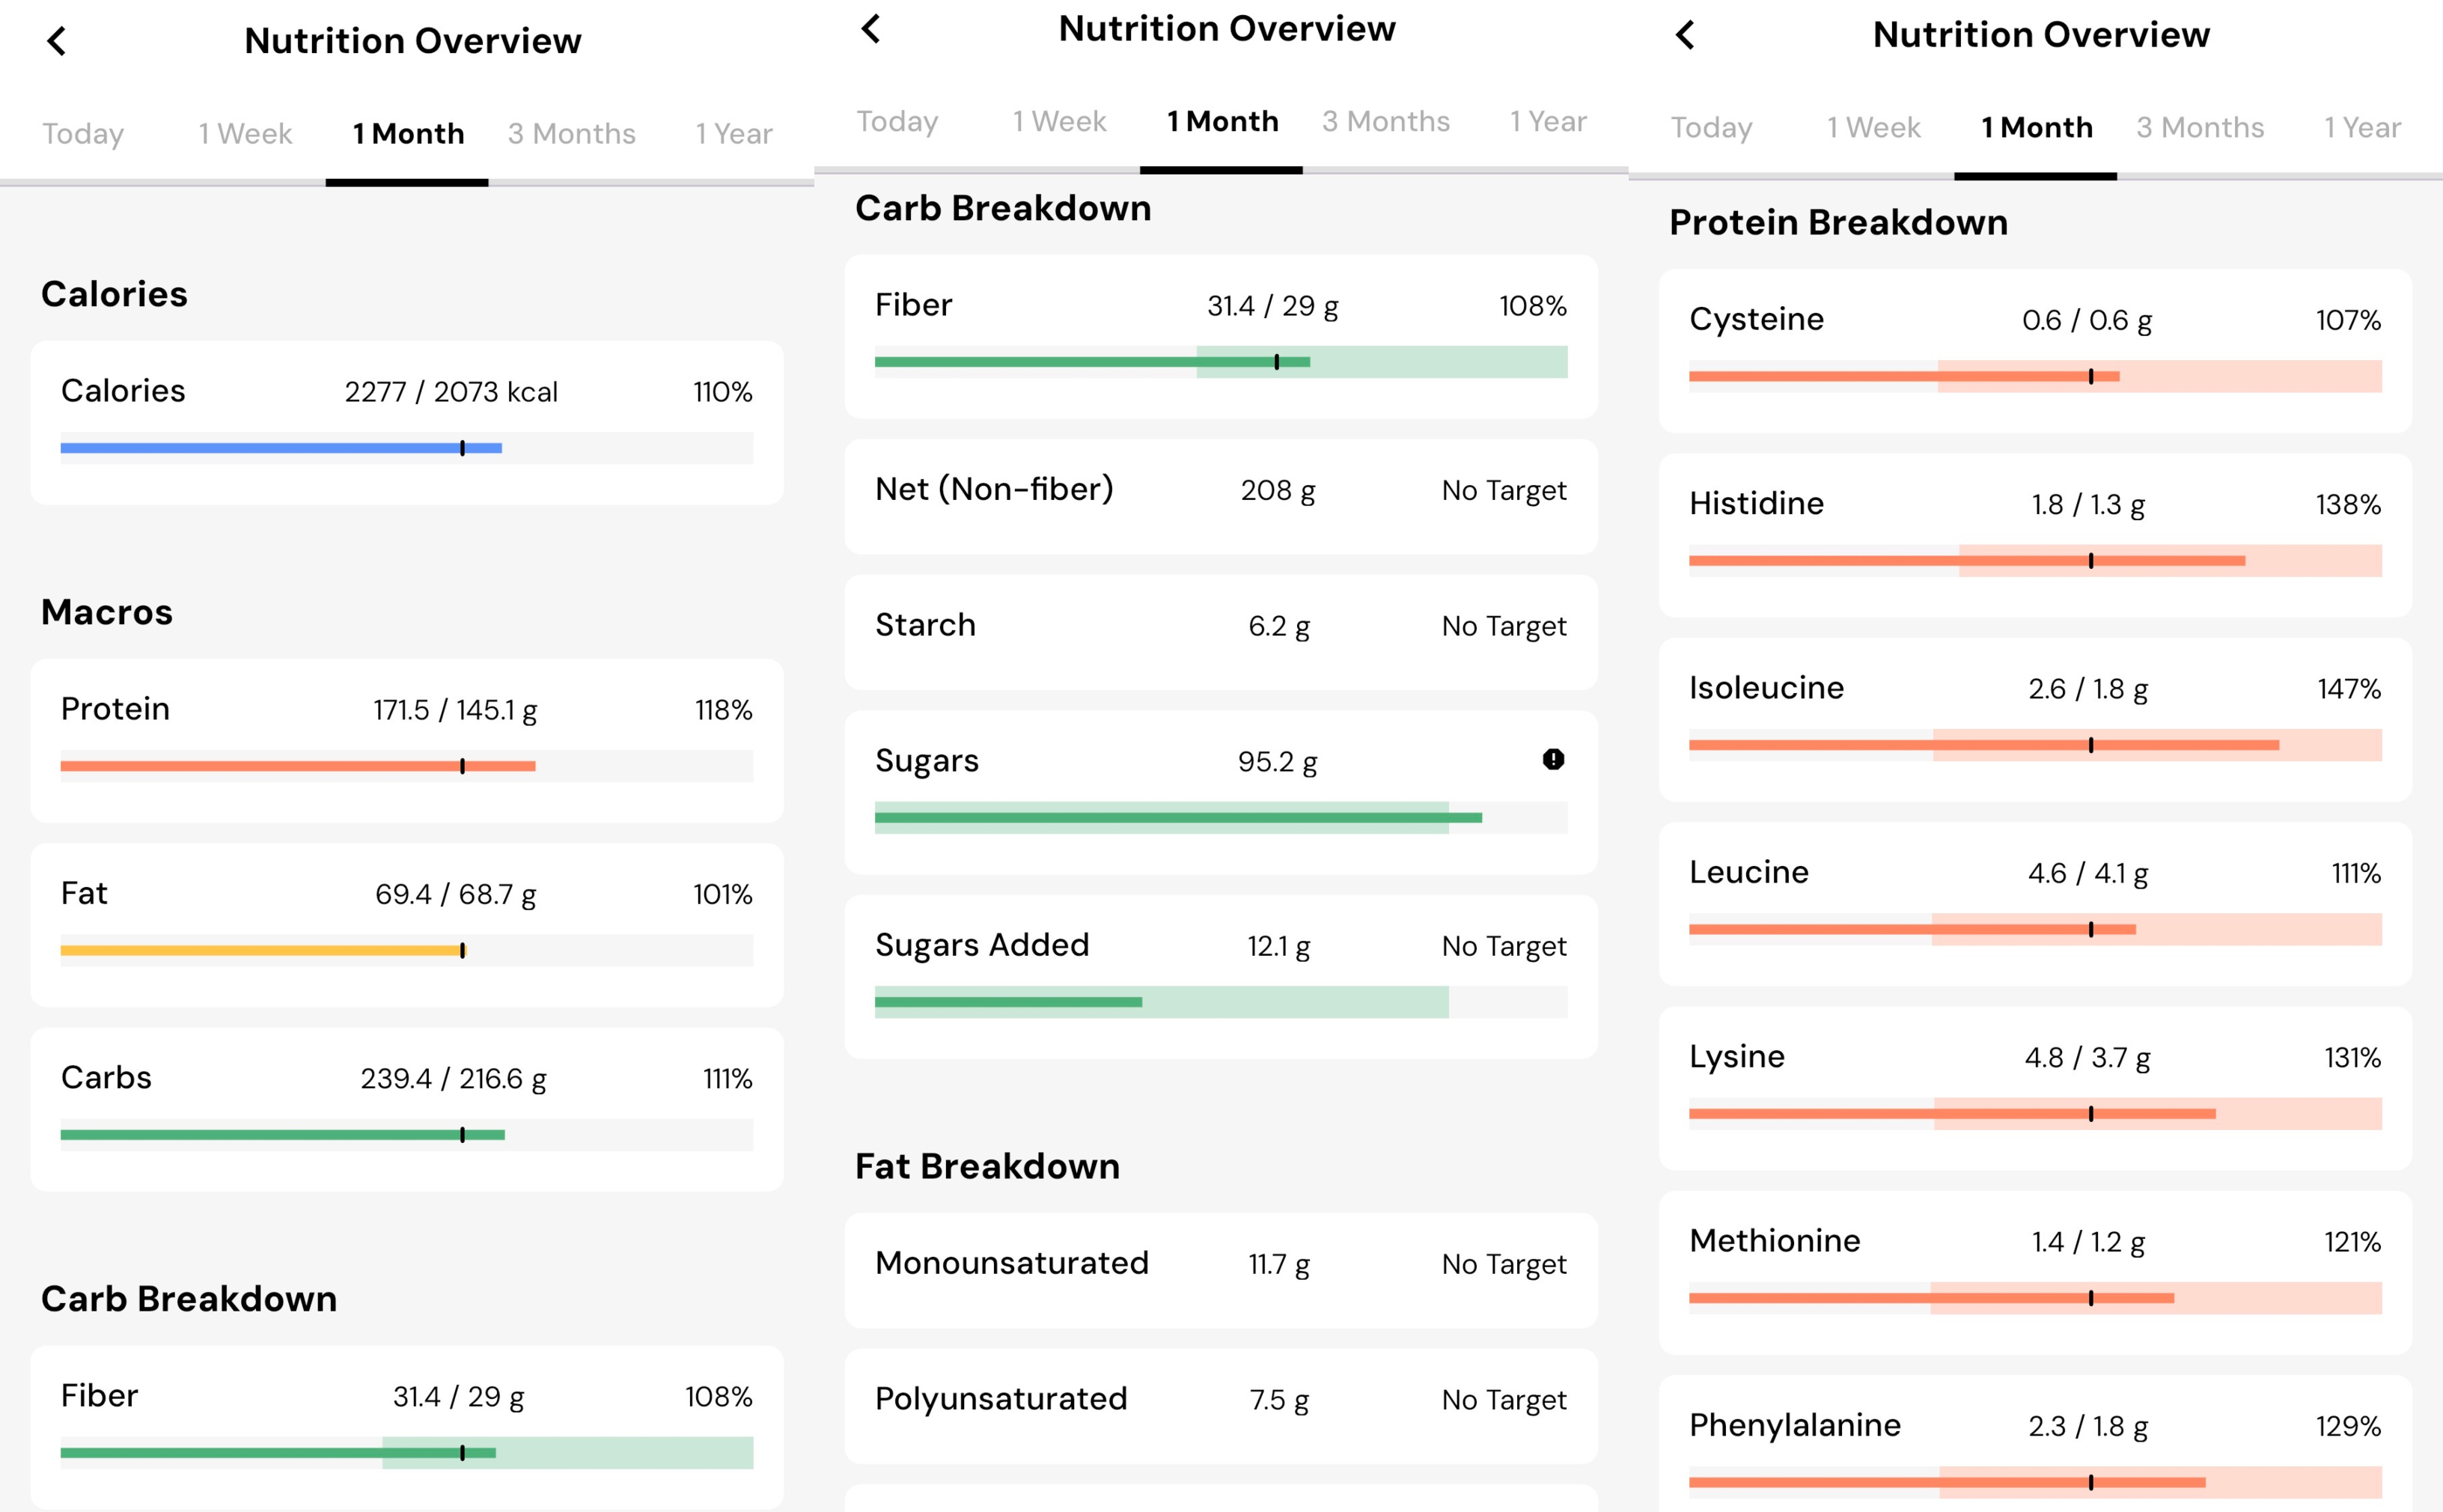Open the Protein macro card
Image resolution: width=2443 pixels, height=1512 pixels.
pos(406,740)
